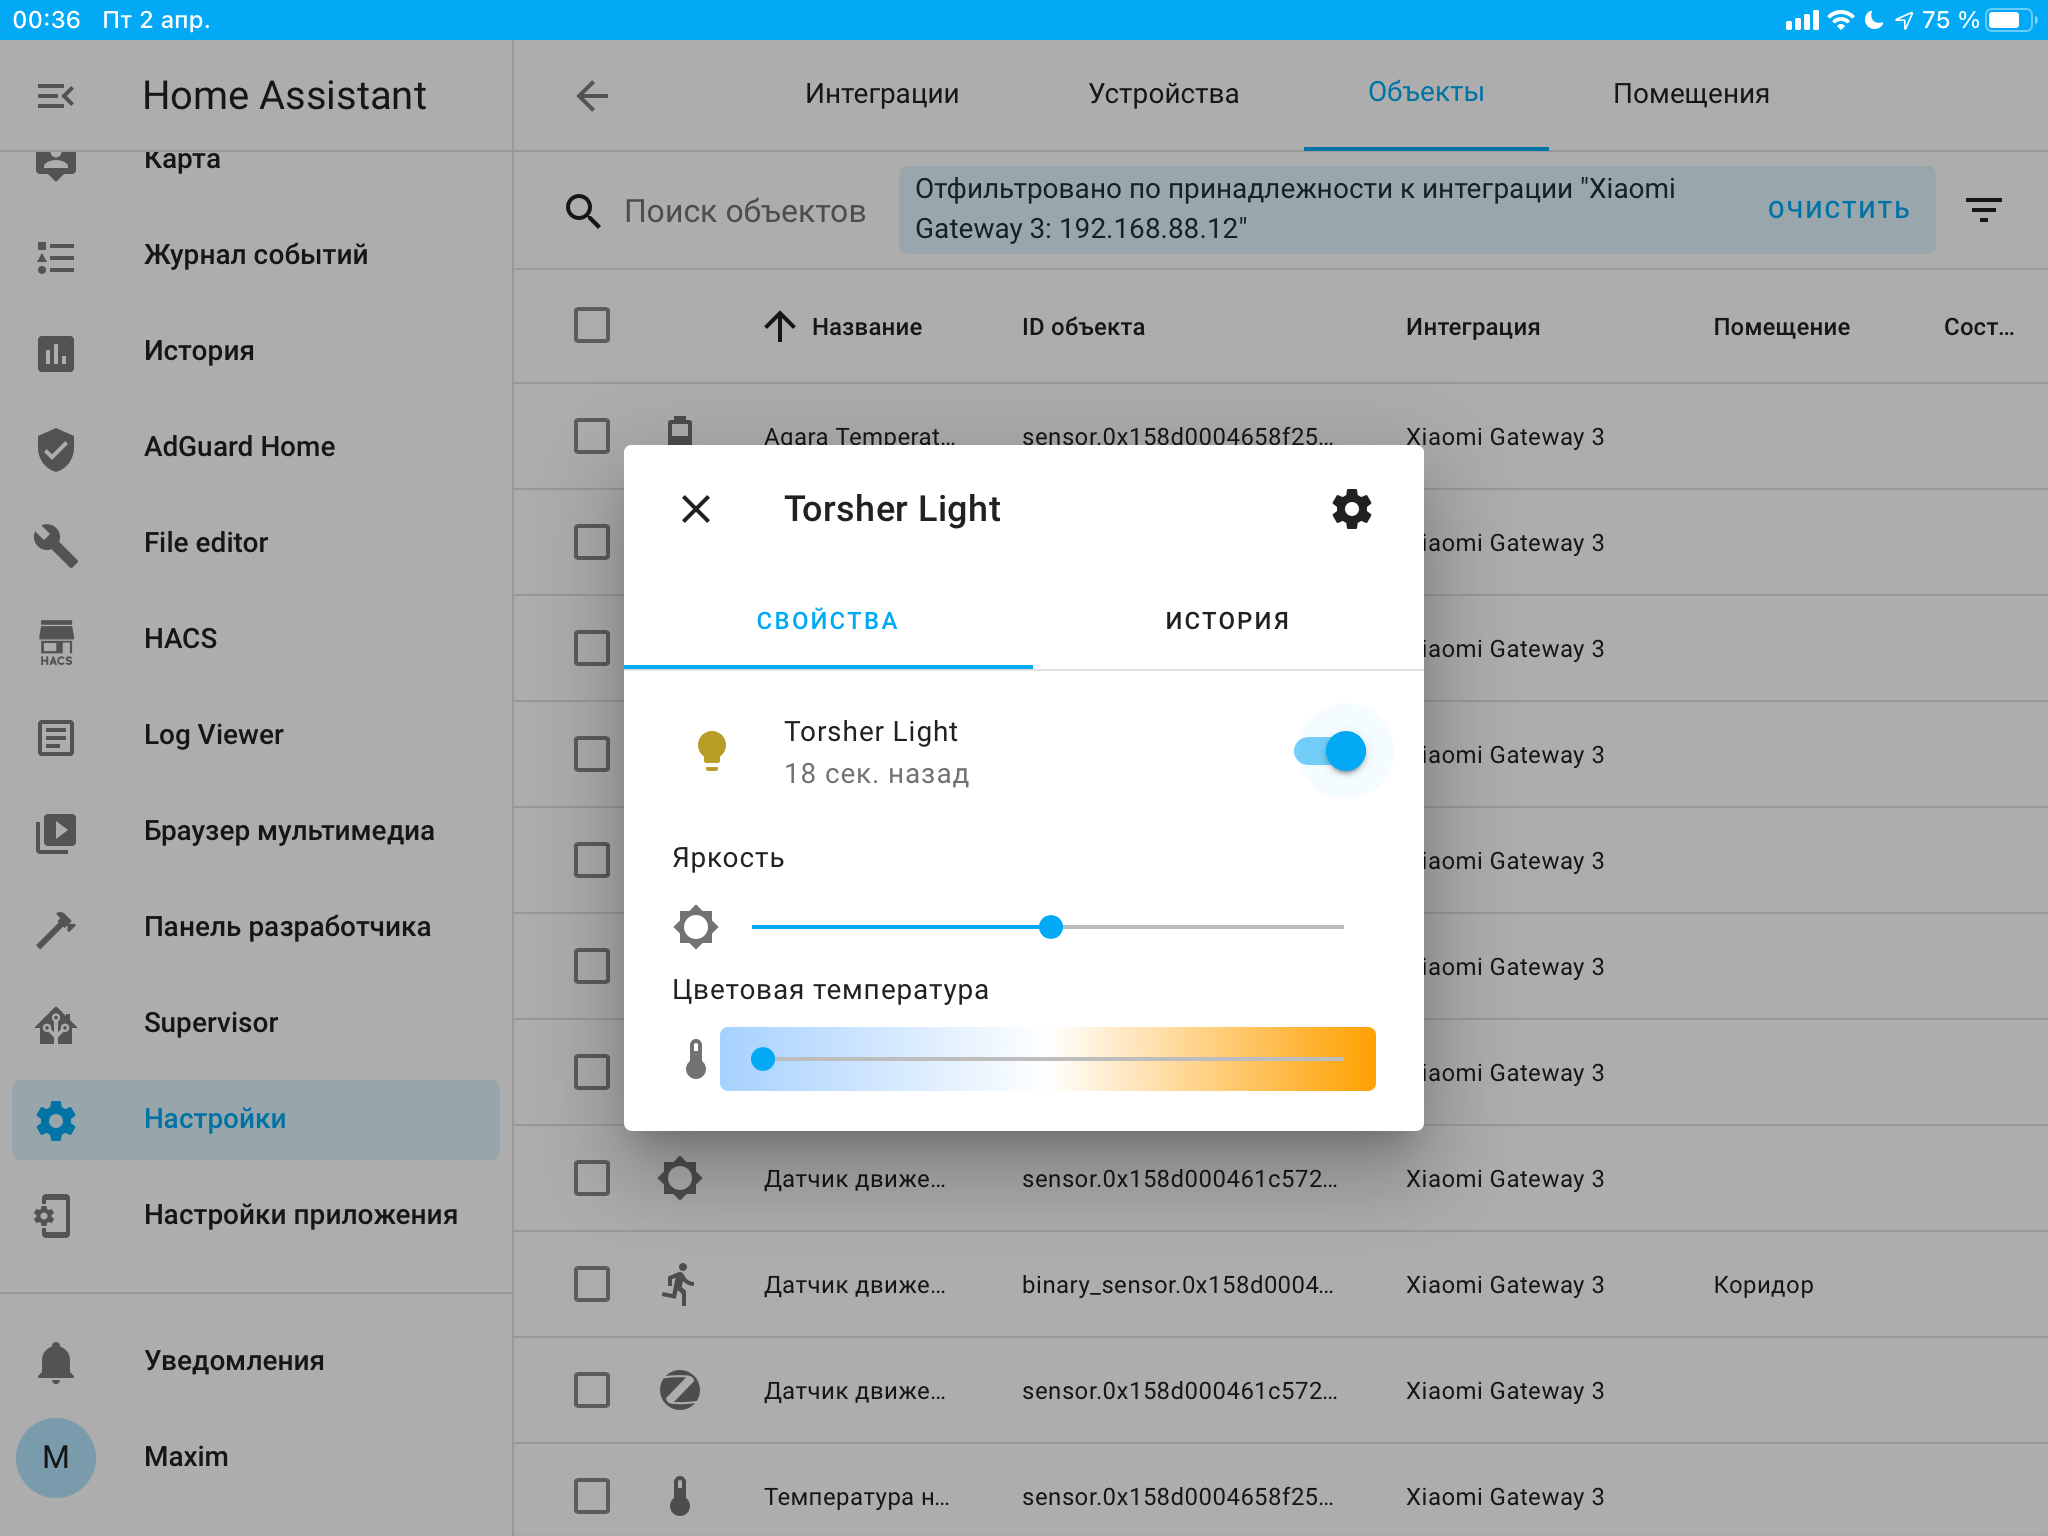Screen dimensions: 2048x1536
Task: Check the Zigbee Датчик движе row checkbox
Action: point(592,1390)
